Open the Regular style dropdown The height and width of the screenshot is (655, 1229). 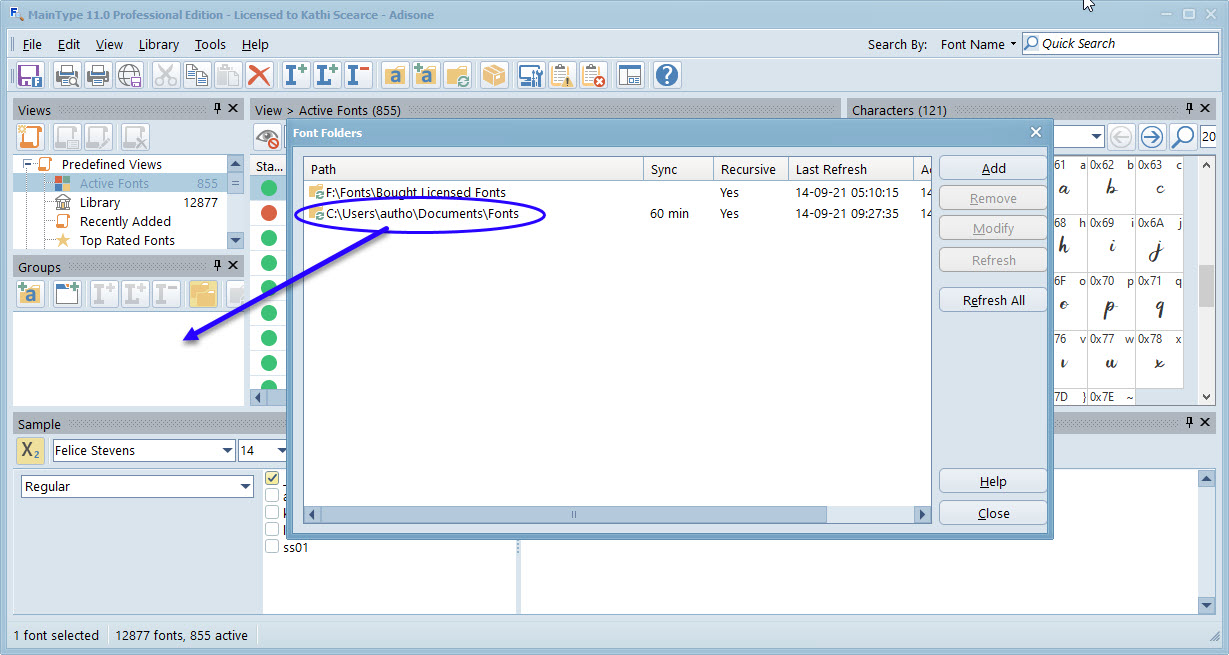click(246, 487)
